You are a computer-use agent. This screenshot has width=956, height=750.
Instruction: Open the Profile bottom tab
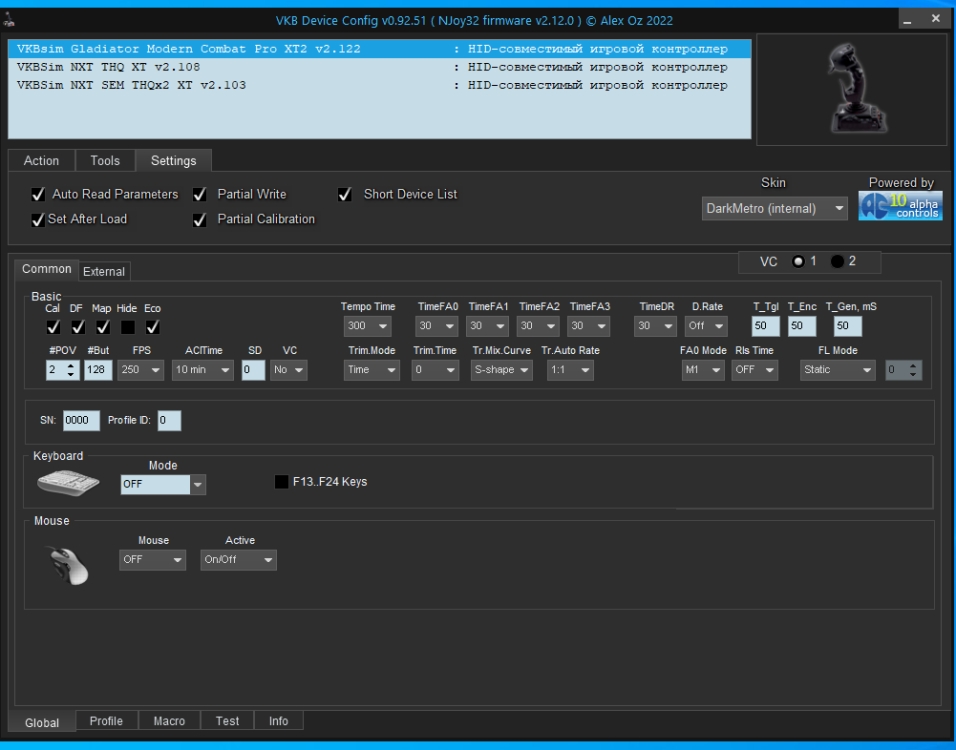[x=106, y=721]
